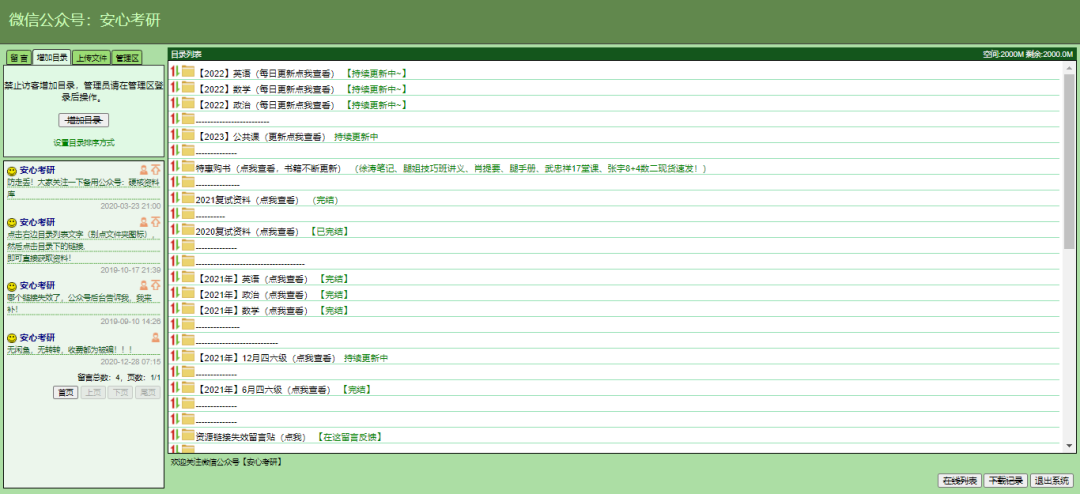Open 资源链接失效留言贴 directory entry

coord(250,437)
